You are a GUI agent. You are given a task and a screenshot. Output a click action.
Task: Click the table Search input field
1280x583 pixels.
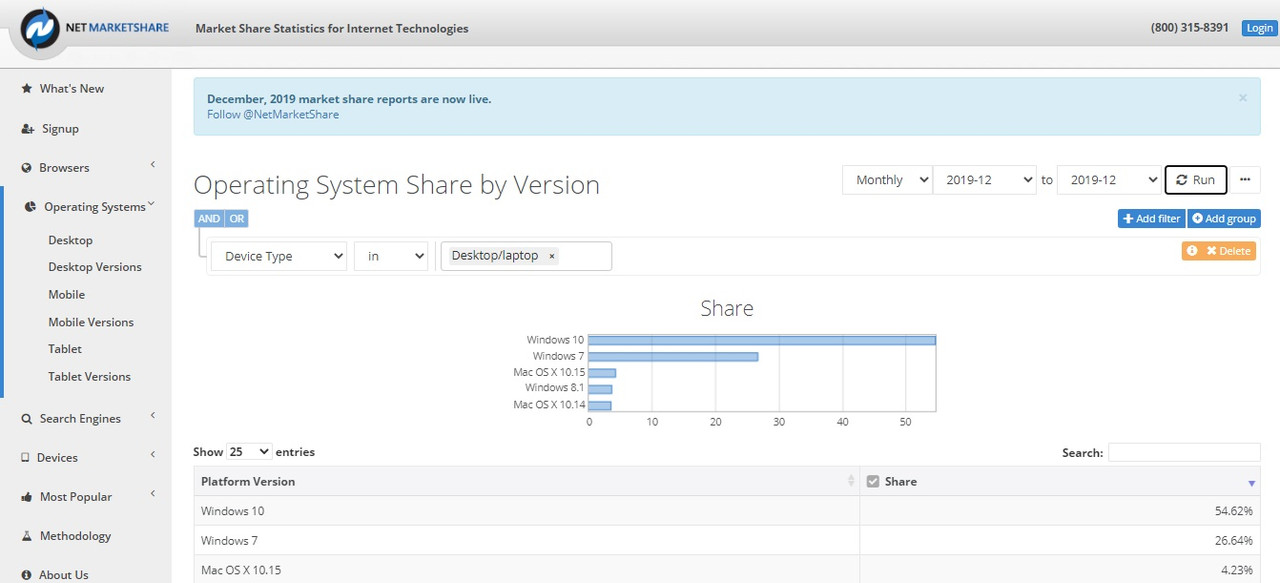point(1184,452)
